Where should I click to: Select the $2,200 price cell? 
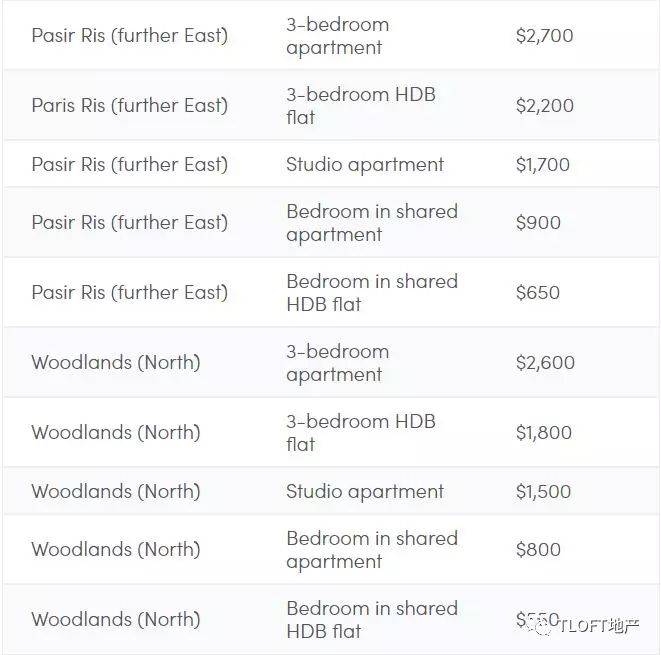coord(544,106)
